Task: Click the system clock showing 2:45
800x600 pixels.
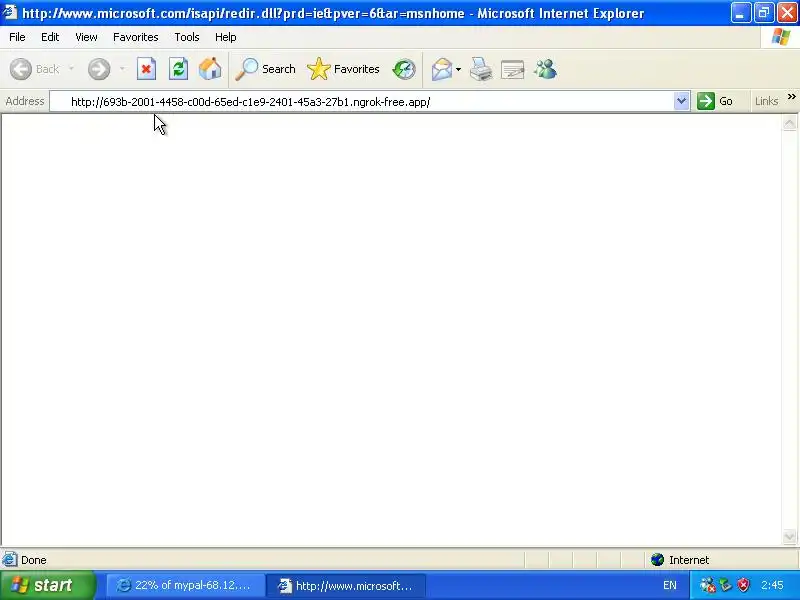Action: [x=772, y=585]
